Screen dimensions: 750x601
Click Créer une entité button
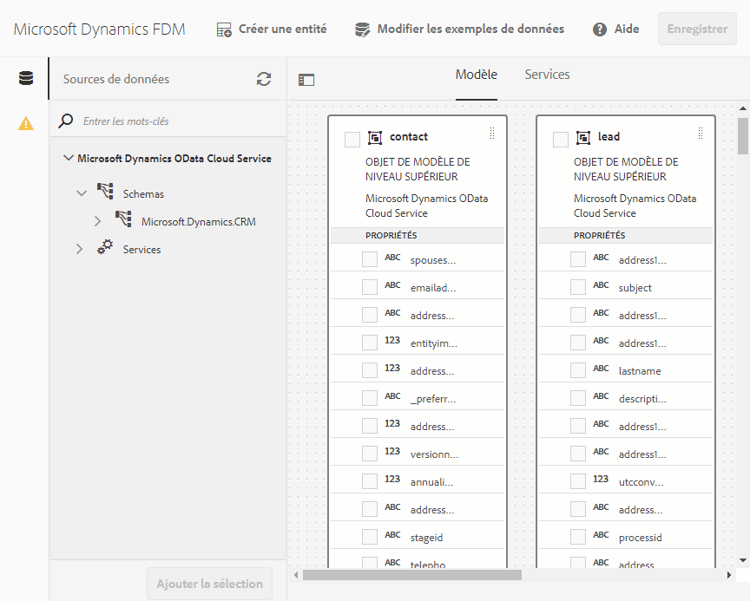click(x=272, y=29)
